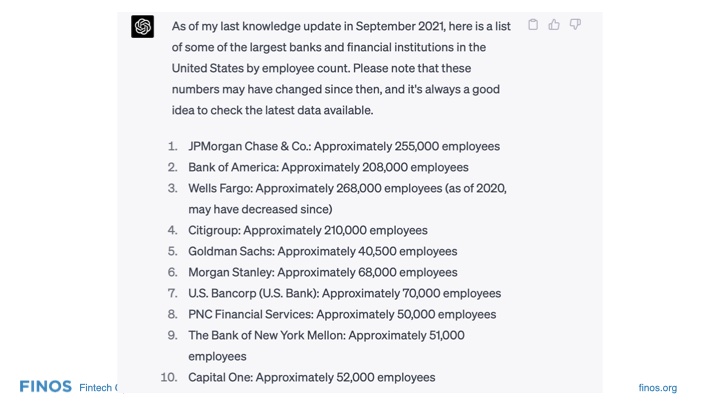The image size is (720, 405).
Task: Select the JPMorgan Chase & Co. list entry
Action: 344,146
